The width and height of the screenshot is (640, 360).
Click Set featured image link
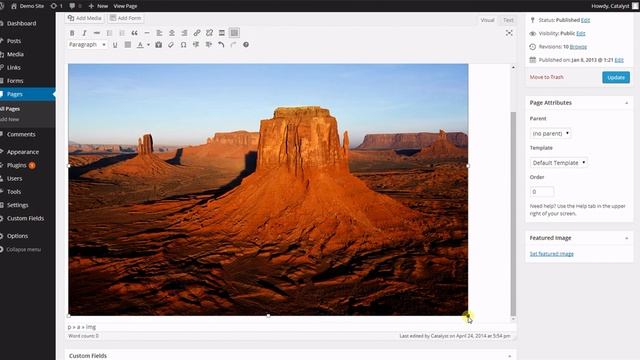[551, 254]
